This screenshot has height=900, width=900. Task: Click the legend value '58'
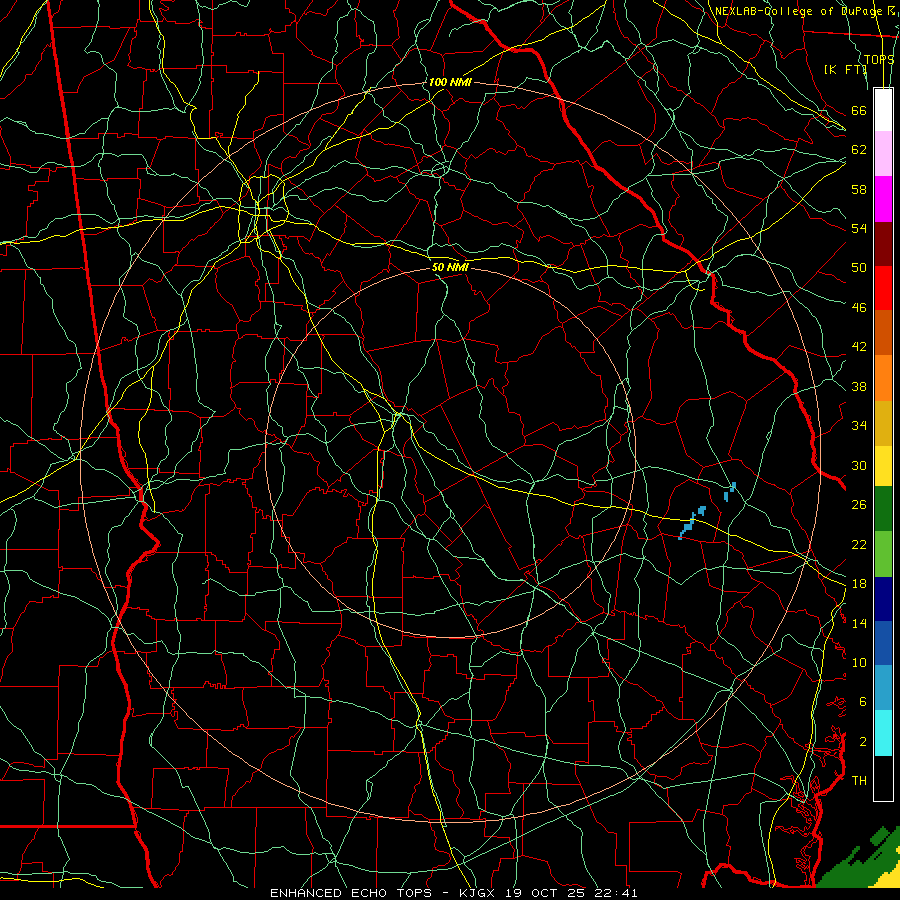click(859, 189)
